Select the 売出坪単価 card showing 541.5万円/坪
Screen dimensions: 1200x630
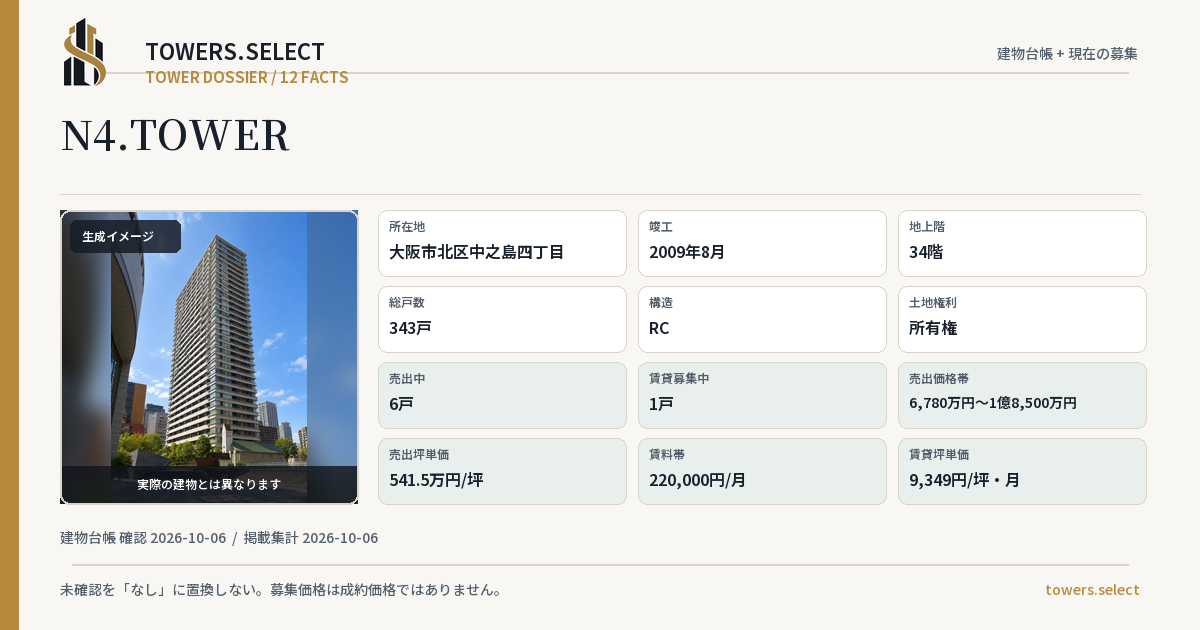click(502, 471)
